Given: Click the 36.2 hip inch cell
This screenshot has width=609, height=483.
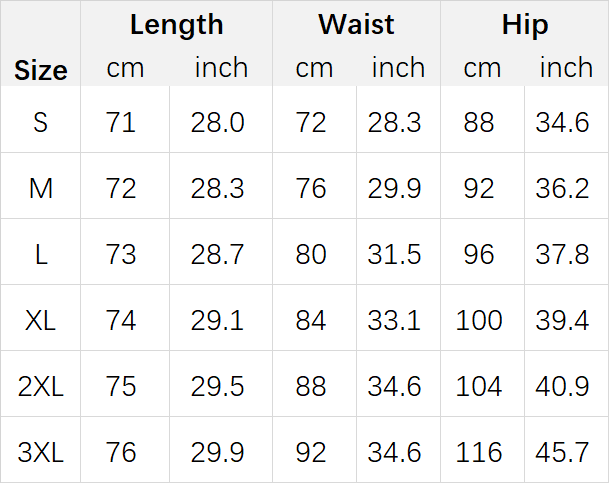Looking at the screenshot, I should click(562, 188).
